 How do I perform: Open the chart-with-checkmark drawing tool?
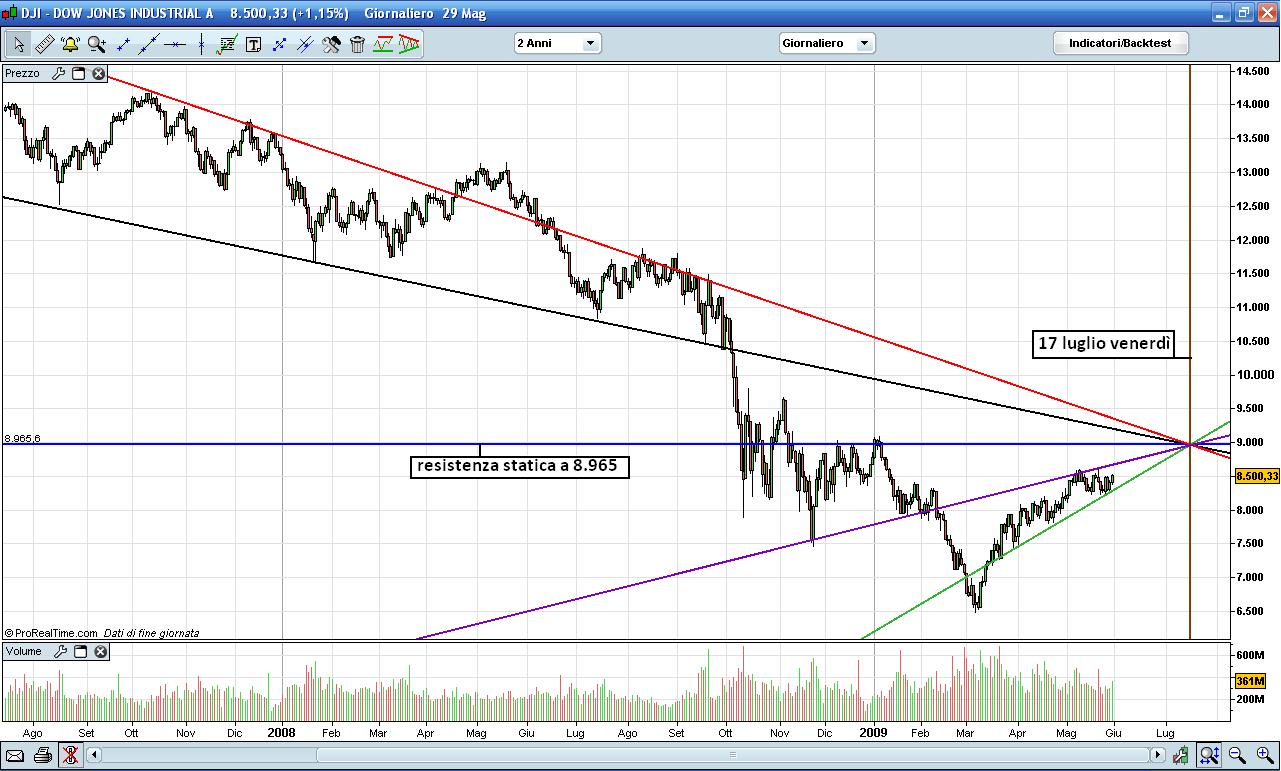point(227,44)
